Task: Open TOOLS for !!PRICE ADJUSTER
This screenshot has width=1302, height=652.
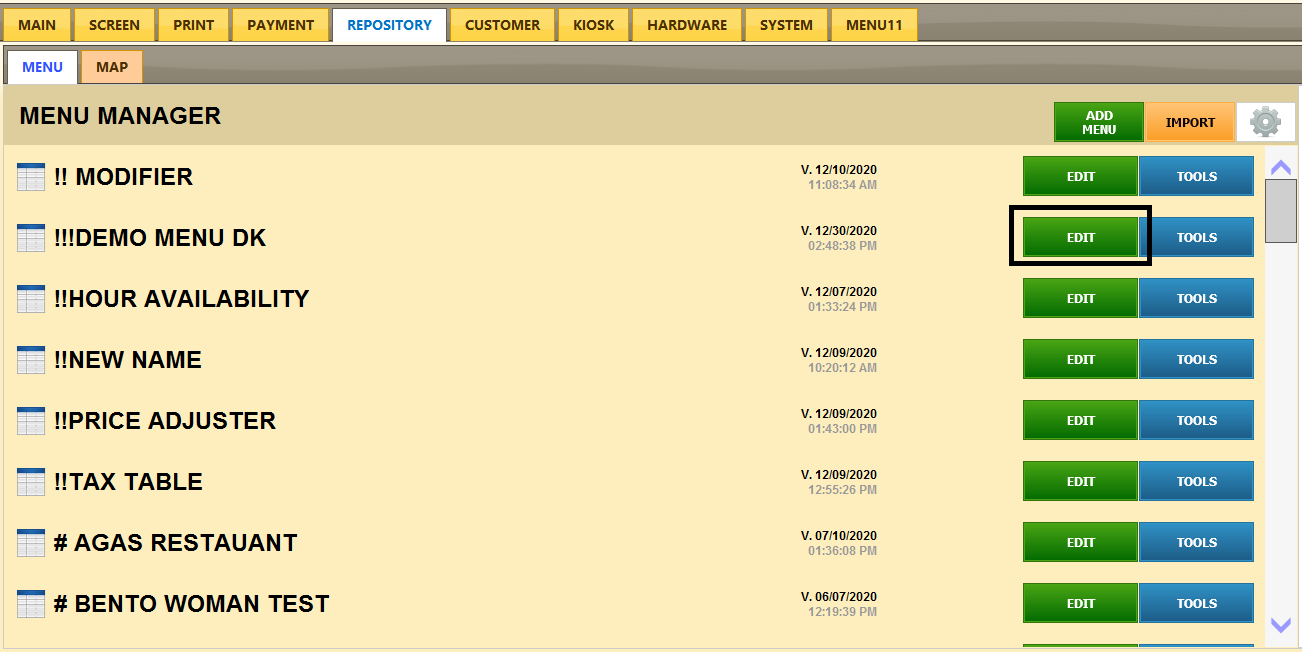Action: tap(1196, 420)
